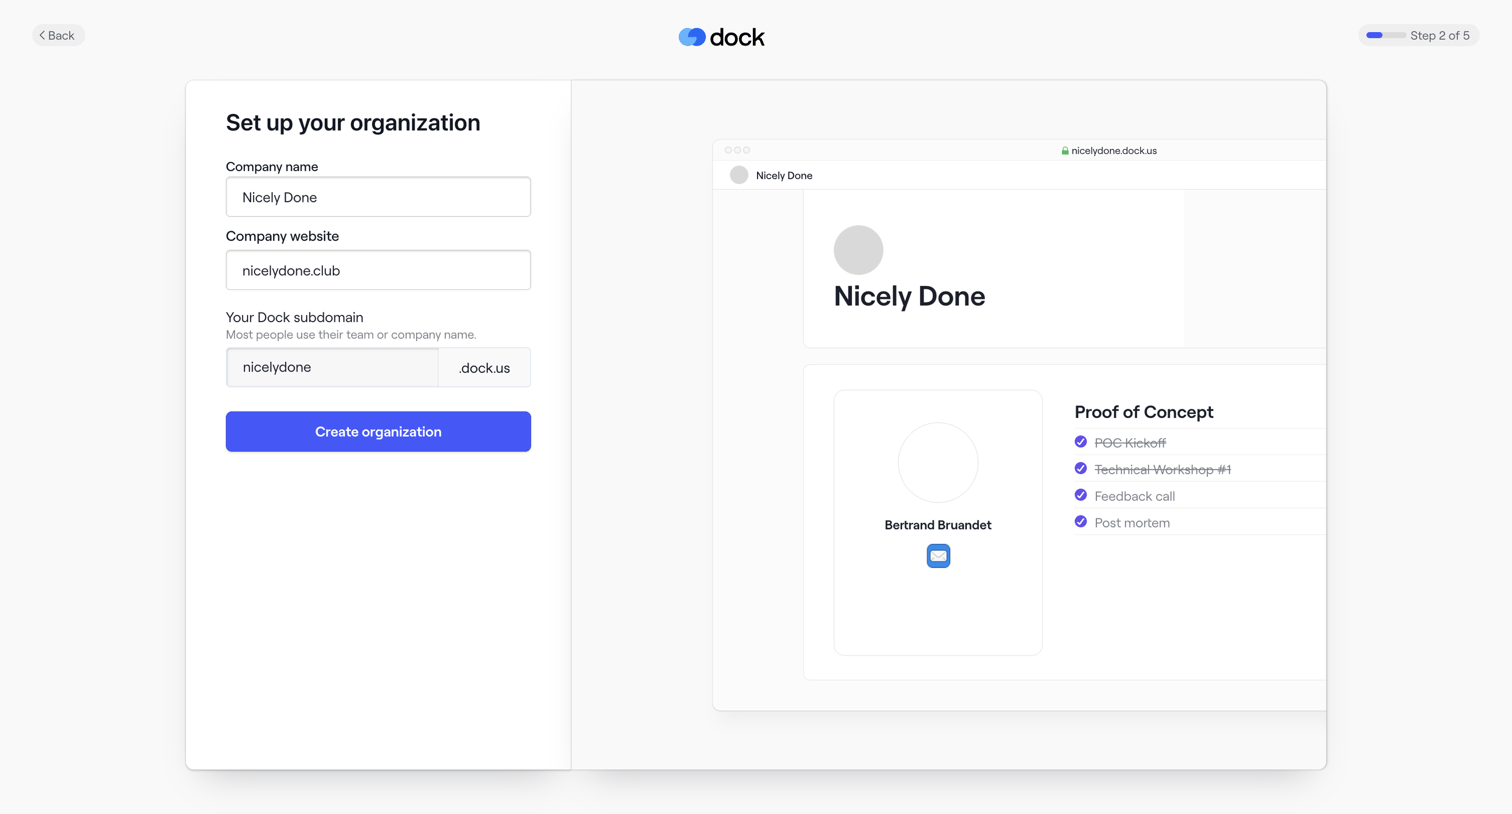Click the Feedback call task text

(x=1135, y=496)
